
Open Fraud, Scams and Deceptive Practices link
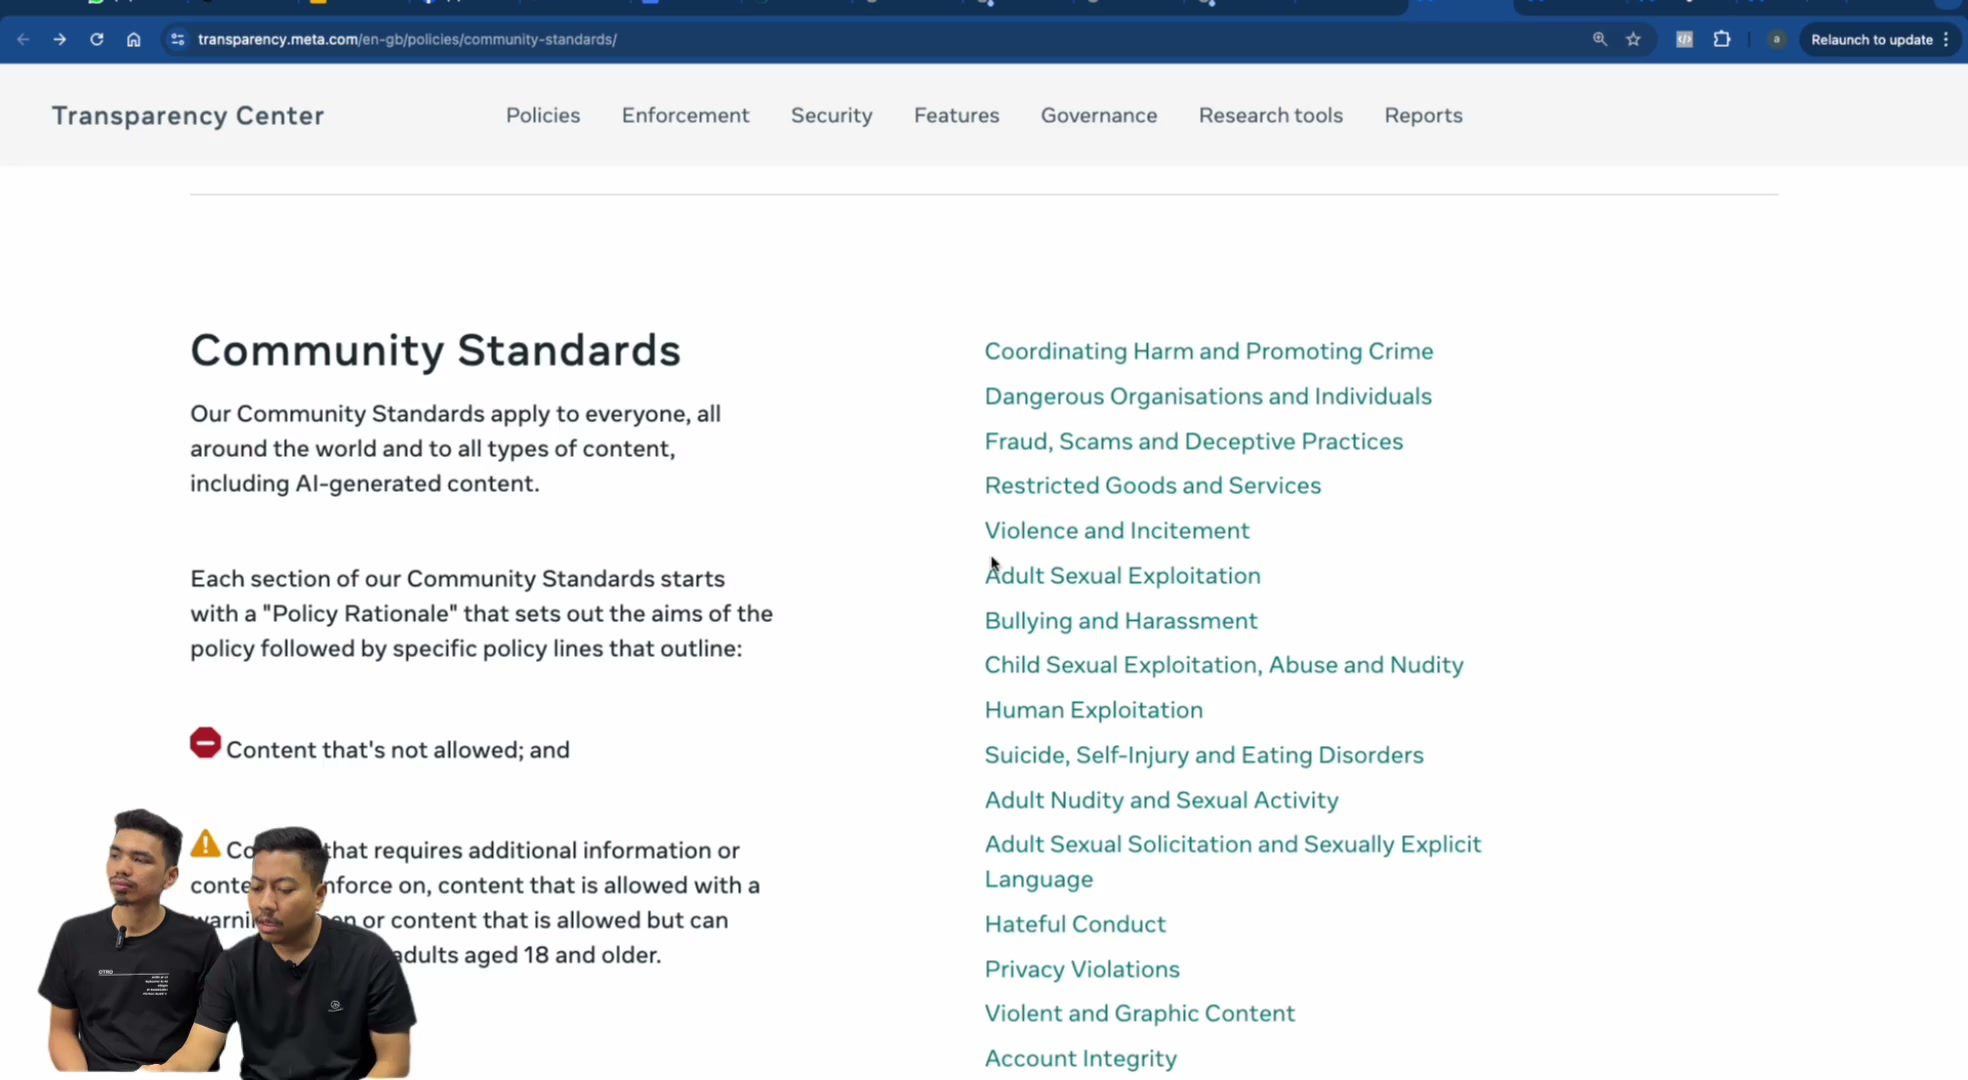coord(1194,441)
